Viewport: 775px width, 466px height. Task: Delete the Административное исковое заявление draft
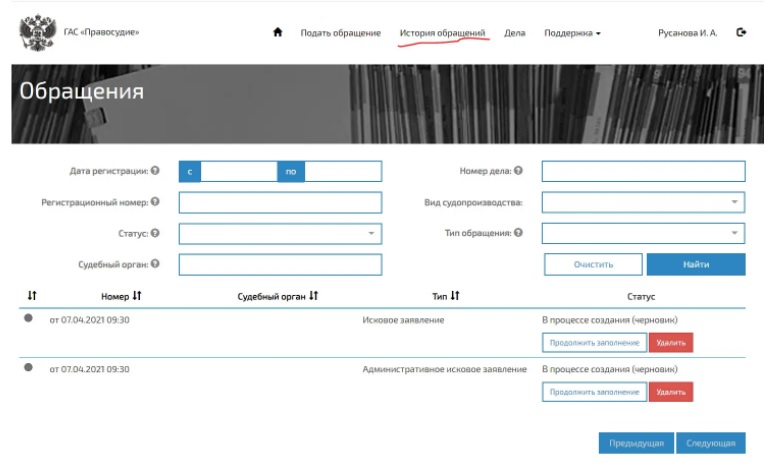(671, 392)
